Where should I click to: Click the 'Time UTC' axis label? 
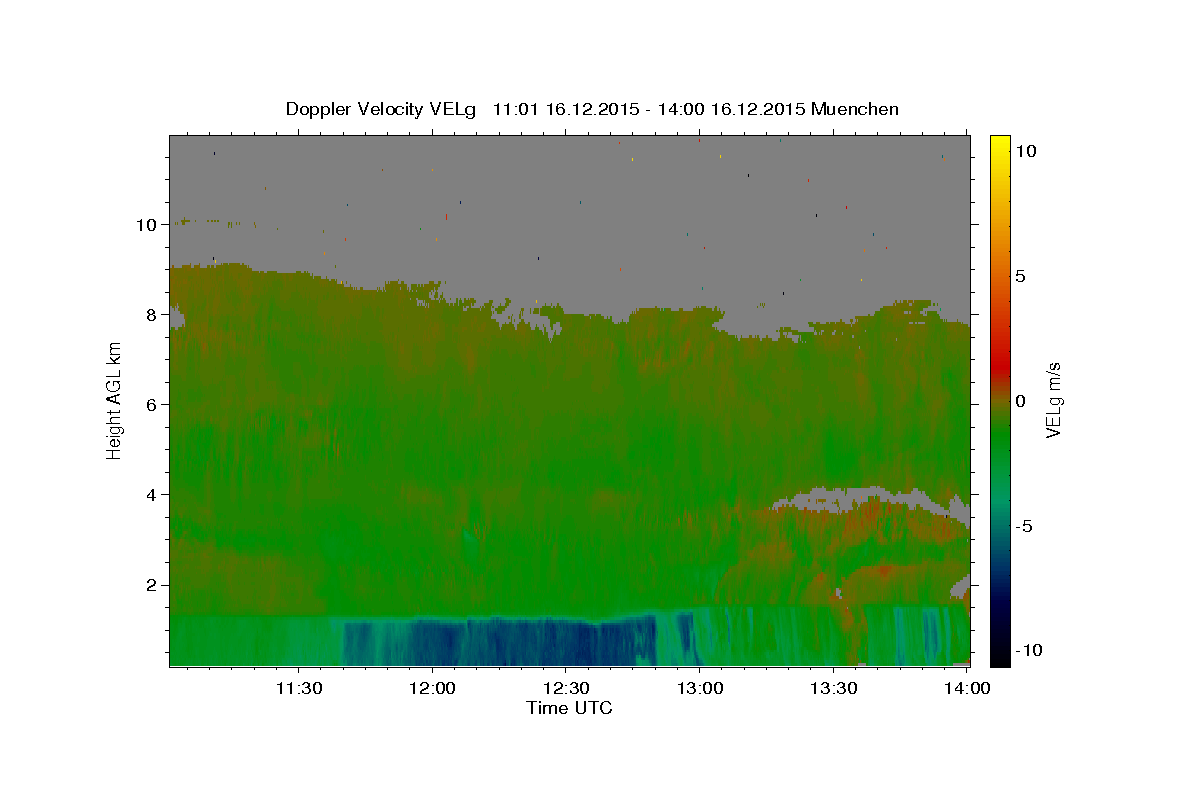point(569,708)
